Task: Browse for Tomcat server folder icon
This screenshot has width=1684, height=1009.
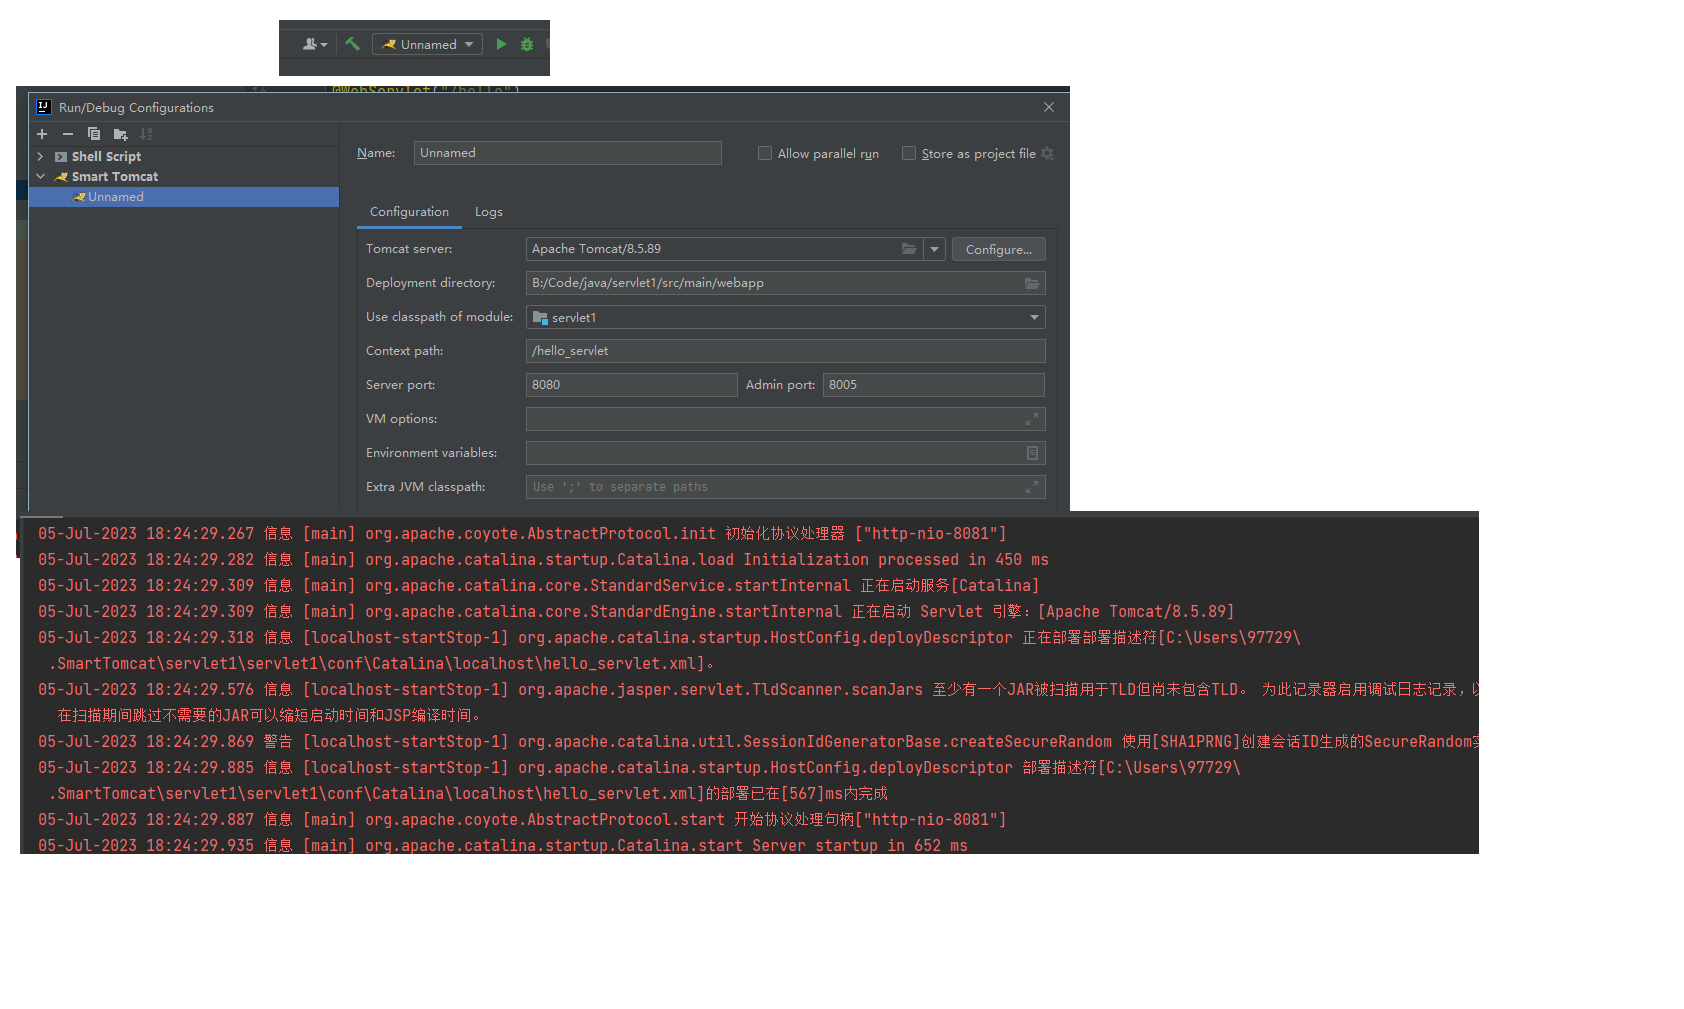Action: 909,249
